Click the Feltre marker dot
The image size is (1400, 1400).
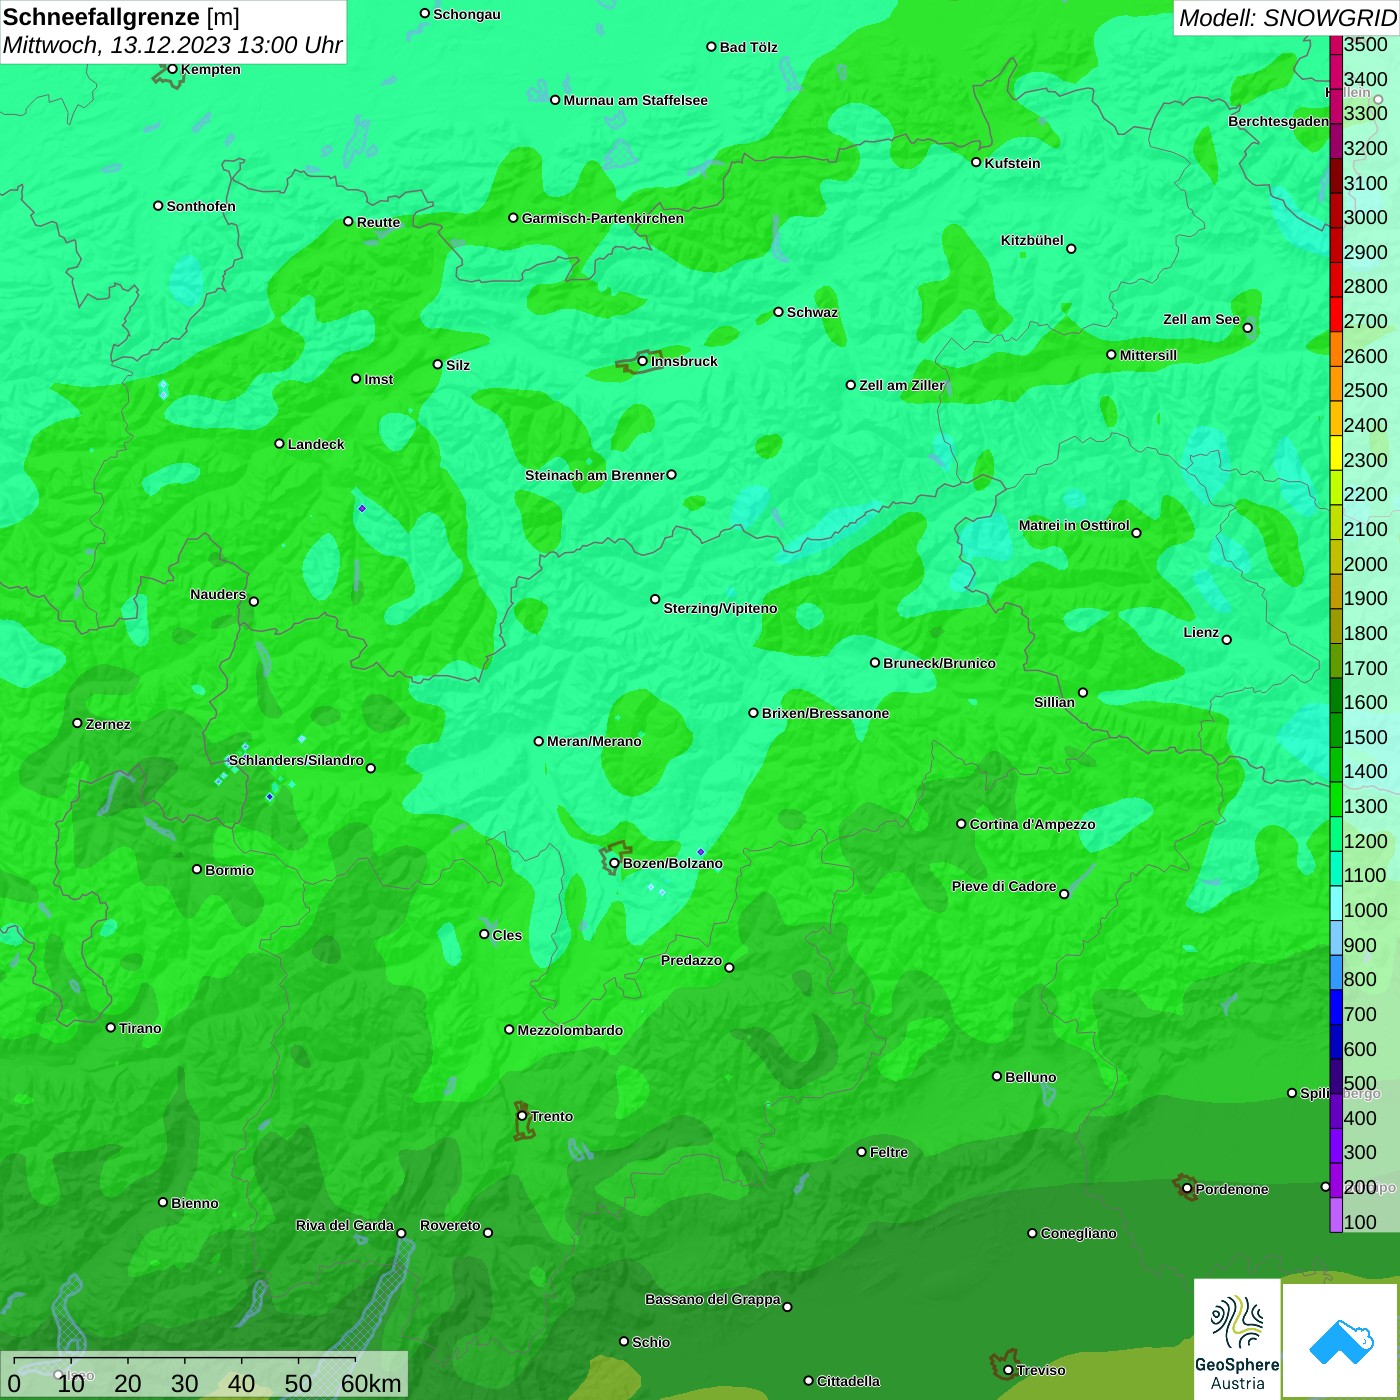click(x=861, y=1152)
